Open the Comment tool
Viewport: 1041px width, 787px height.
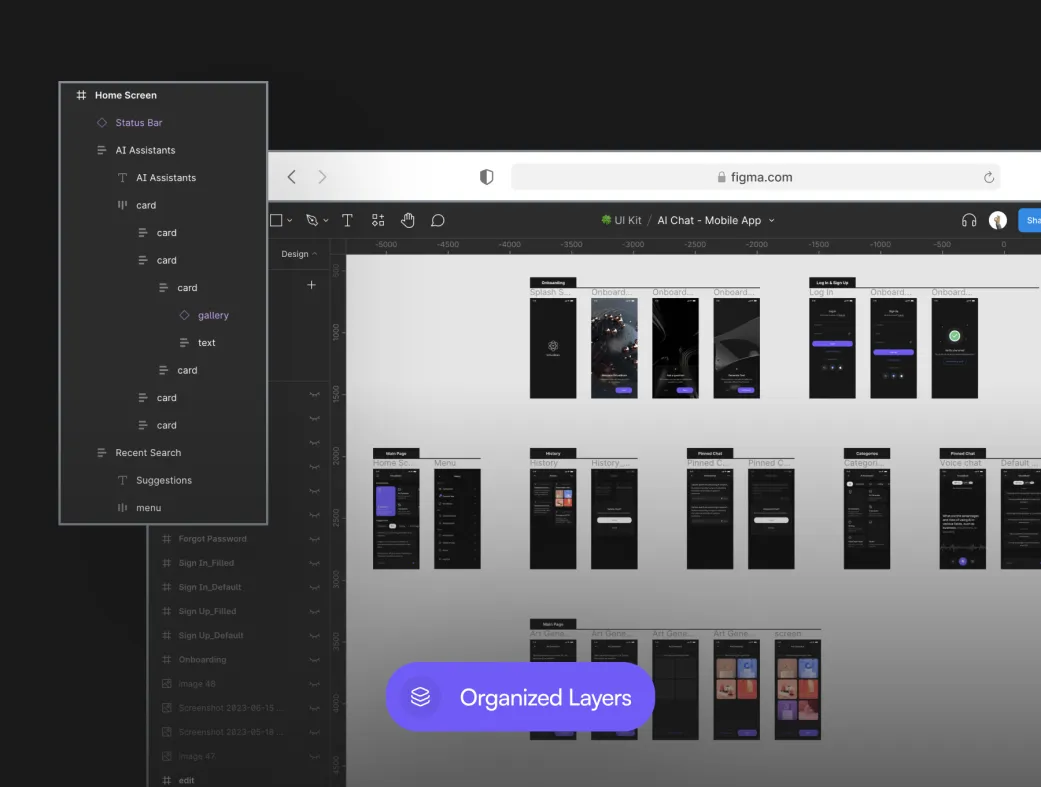pos(437,220)
